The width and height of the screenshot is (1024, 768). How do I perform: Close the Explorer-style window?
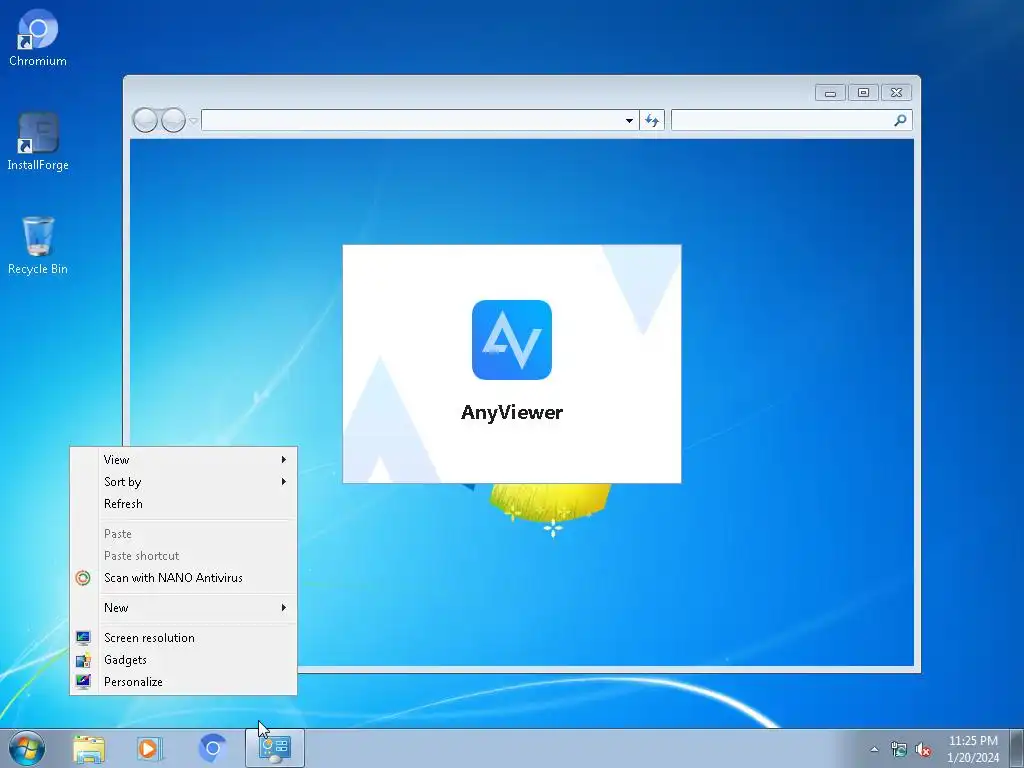point(897,93)
